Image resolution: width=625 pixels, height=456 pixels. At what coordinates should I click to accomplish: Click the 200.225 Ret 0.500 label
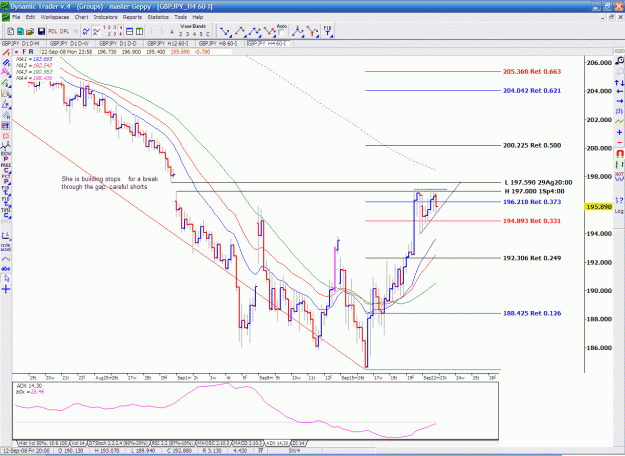532,145
